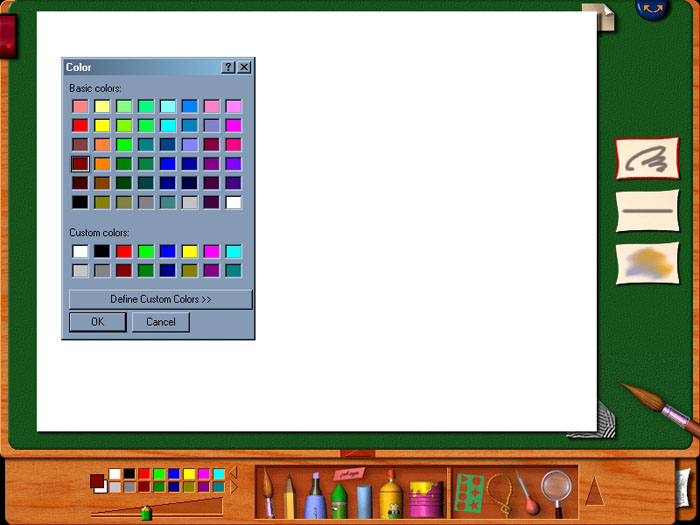Click the help question mark button
Image resolution: width=700 pixels, height=525 pixels.
coord(228,67)
